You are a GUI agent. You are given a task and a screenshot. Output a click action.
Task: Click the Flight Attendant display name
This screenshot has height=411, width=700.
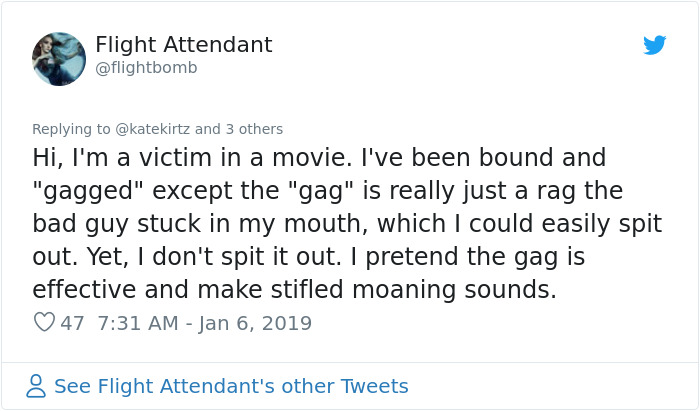(183, 45)
